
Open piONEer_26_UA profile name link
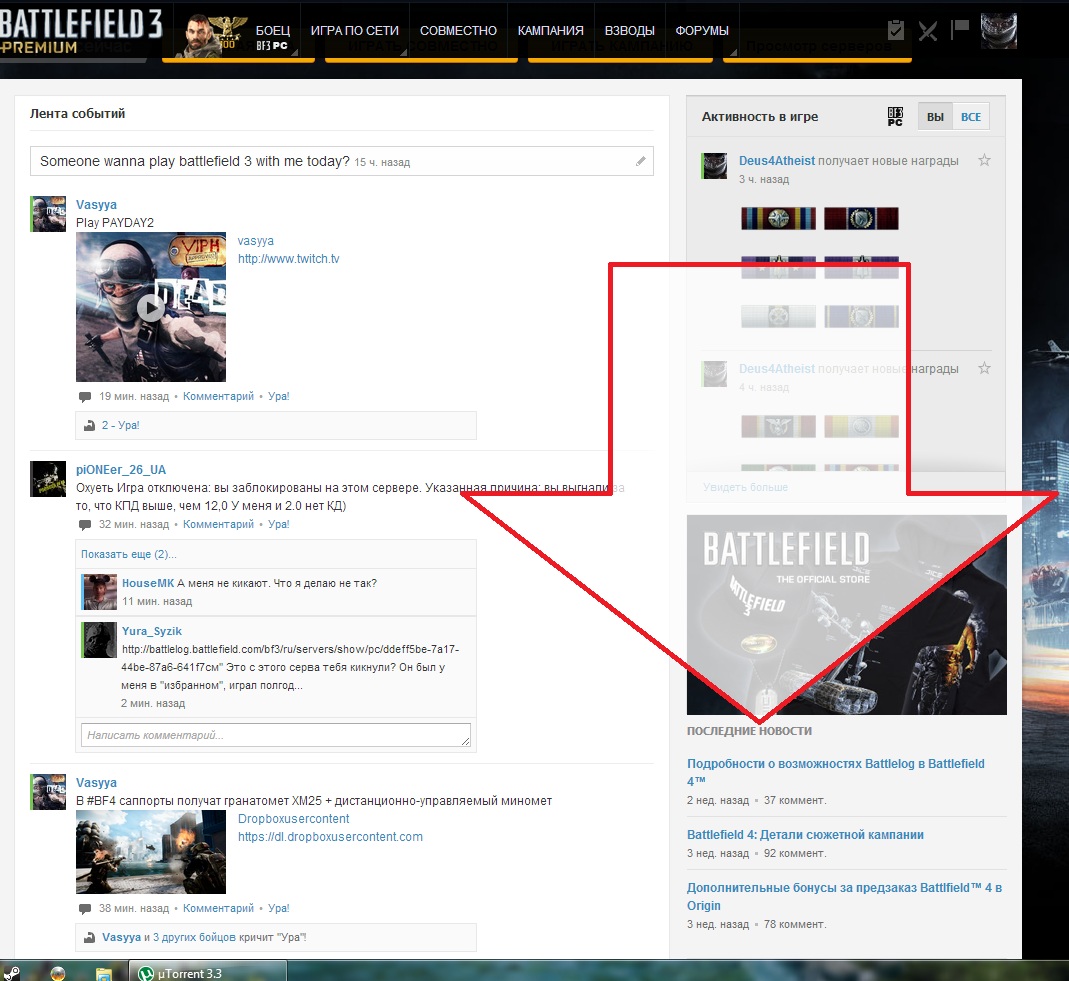(x=121, y=470)
